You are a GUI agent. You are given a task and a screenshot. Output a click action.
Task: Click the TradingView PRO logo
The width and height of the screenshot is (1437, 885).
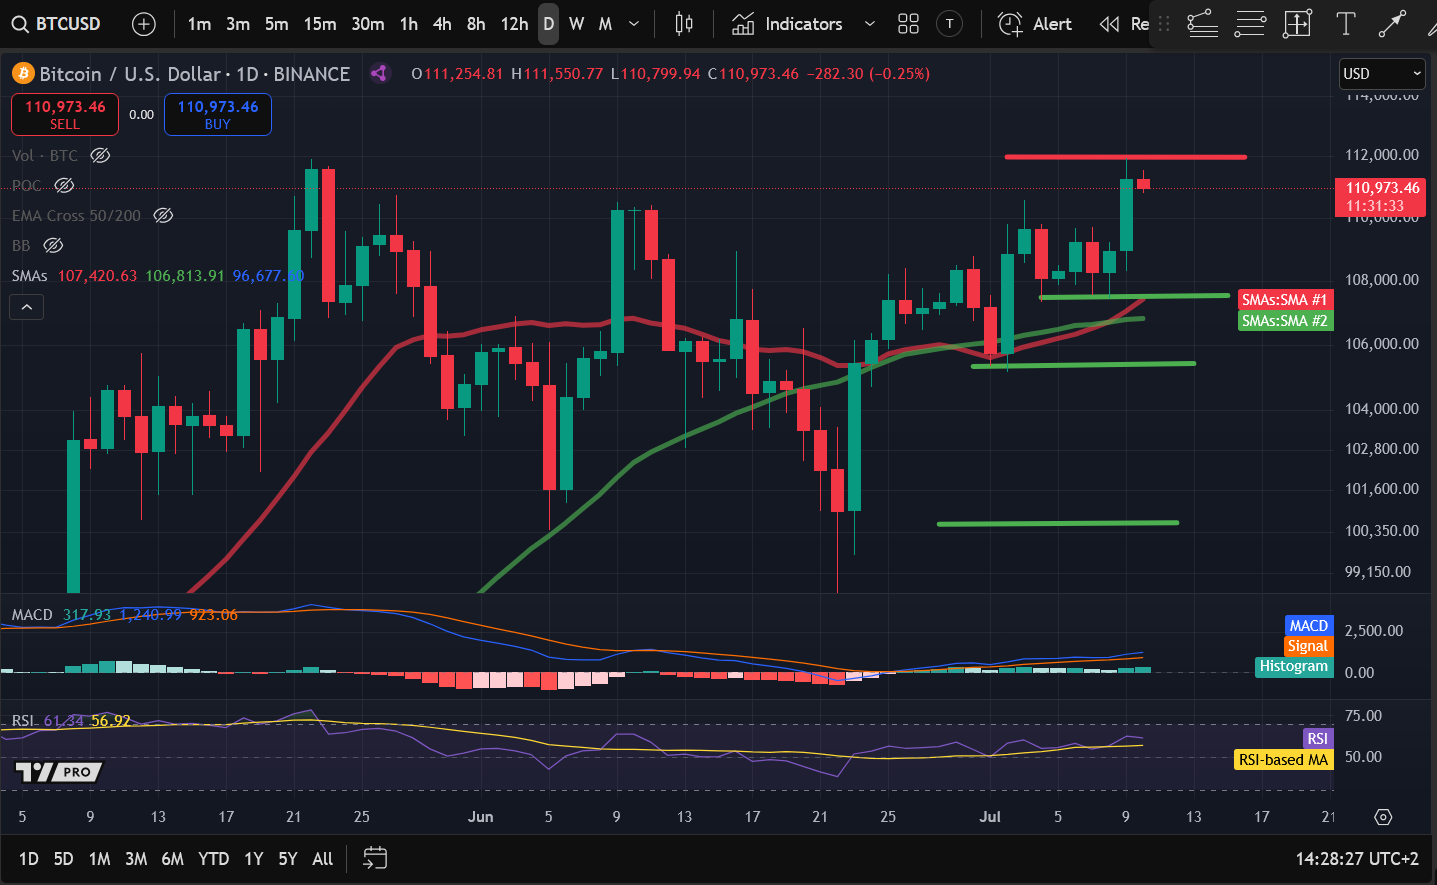tap(59, 772)
